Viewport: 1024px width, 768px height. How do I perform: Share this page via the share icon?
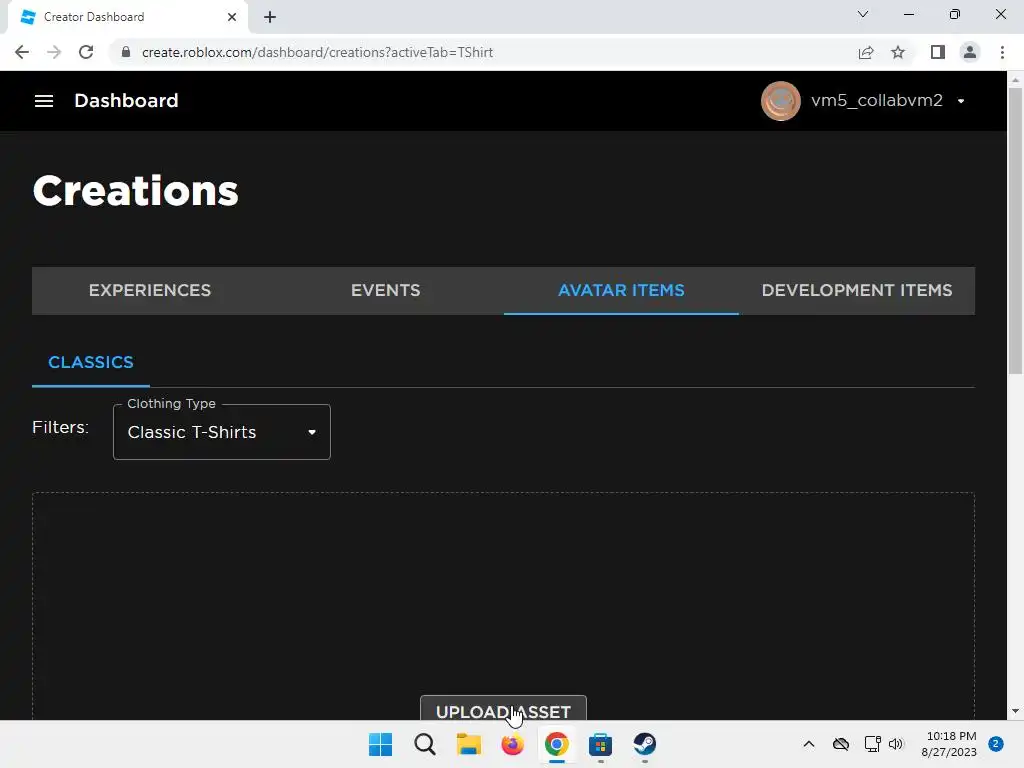click(866, 52)
